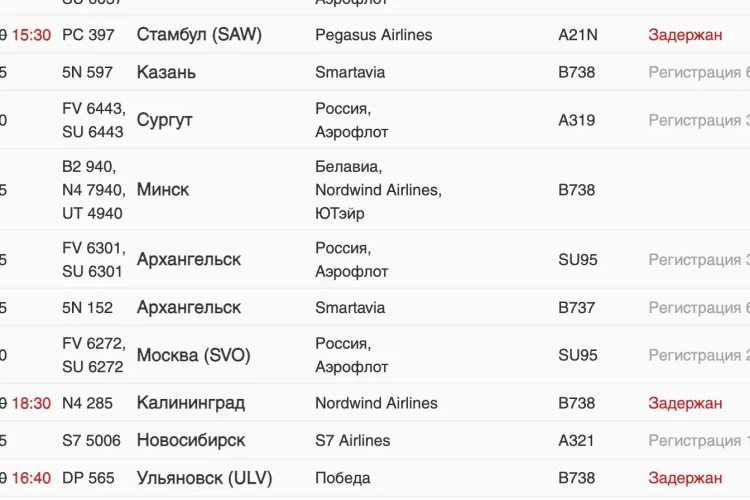Image resolution: width=750 pixels, height=500 pixels.
Task: Click flight number FV 6443
Action: coord(94,109)
